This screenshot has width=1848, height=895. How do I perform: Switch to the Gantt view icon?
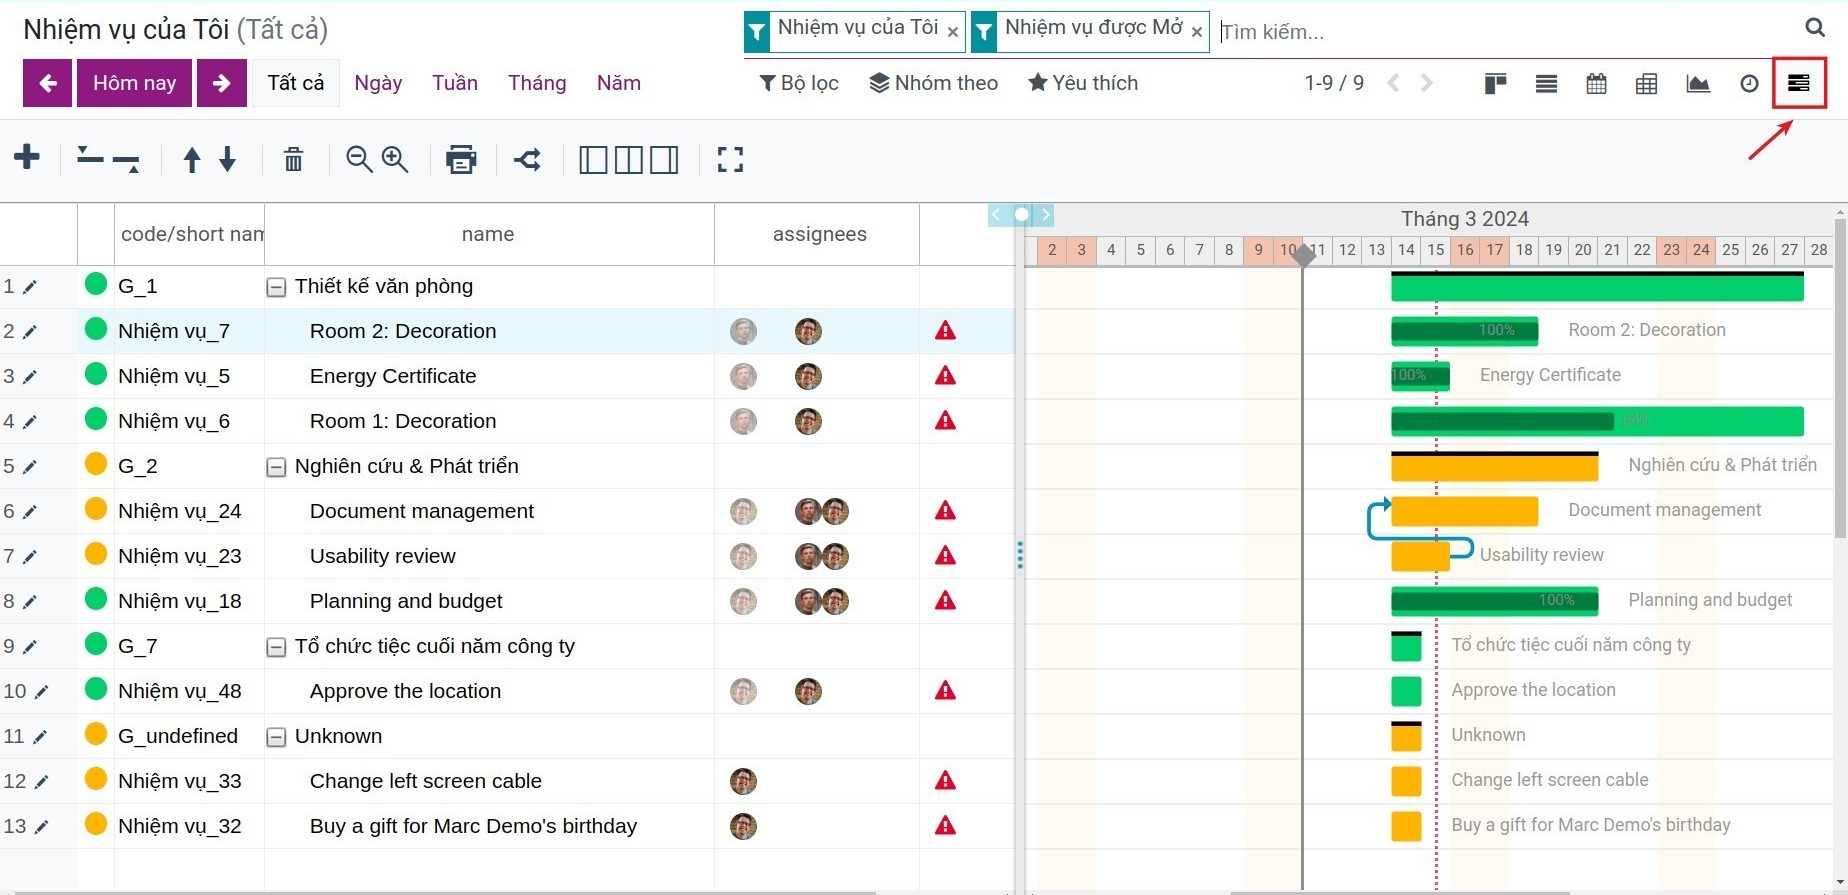coord(1799,83)
